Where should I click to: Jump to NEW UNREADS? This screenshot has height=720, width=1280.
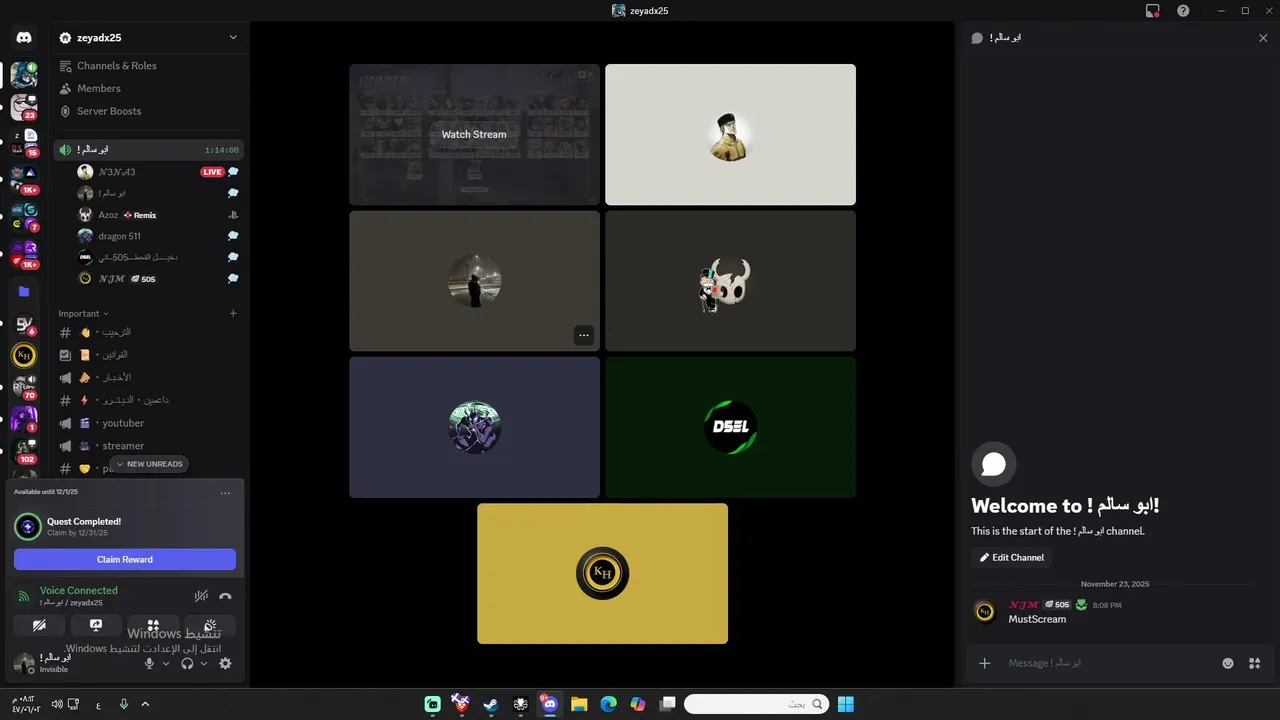click(x=149, y=464)
